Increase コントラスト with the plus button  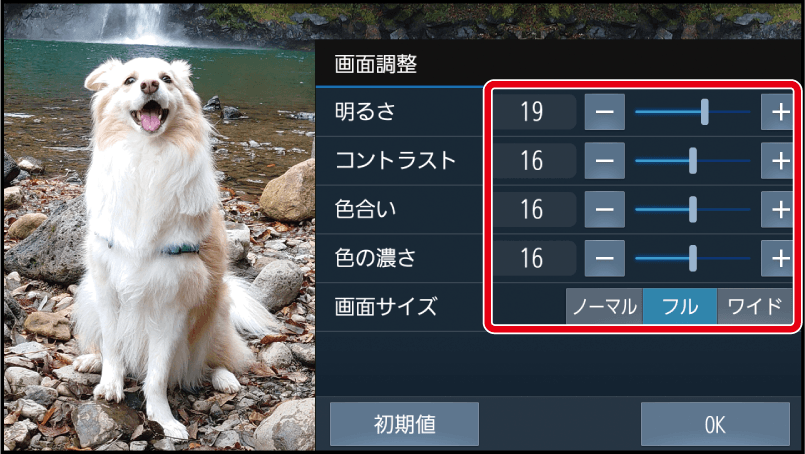click(x=777, y=161)
